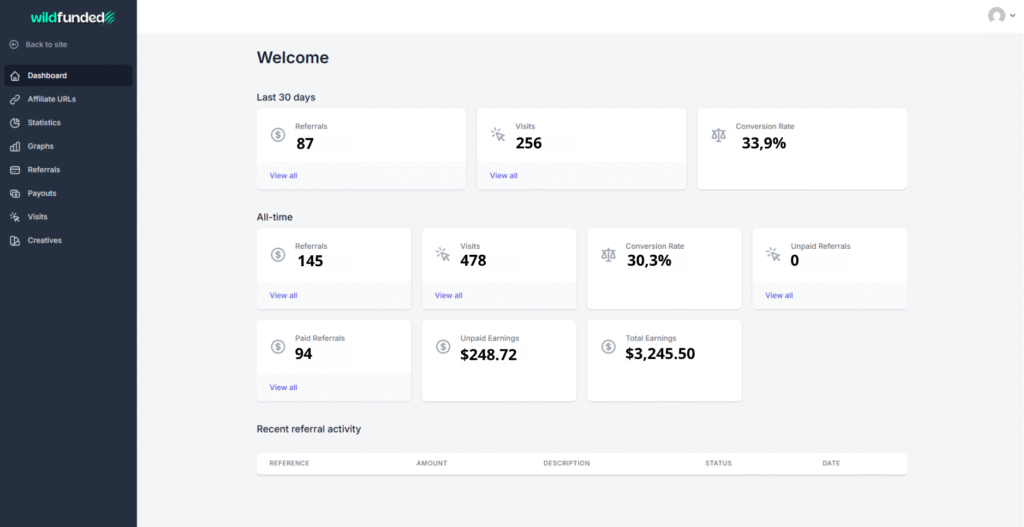View all under Last 30 days Referrals
Image resolution: width=1024 pixels, height=527 pixels.
tap(283, 176)
